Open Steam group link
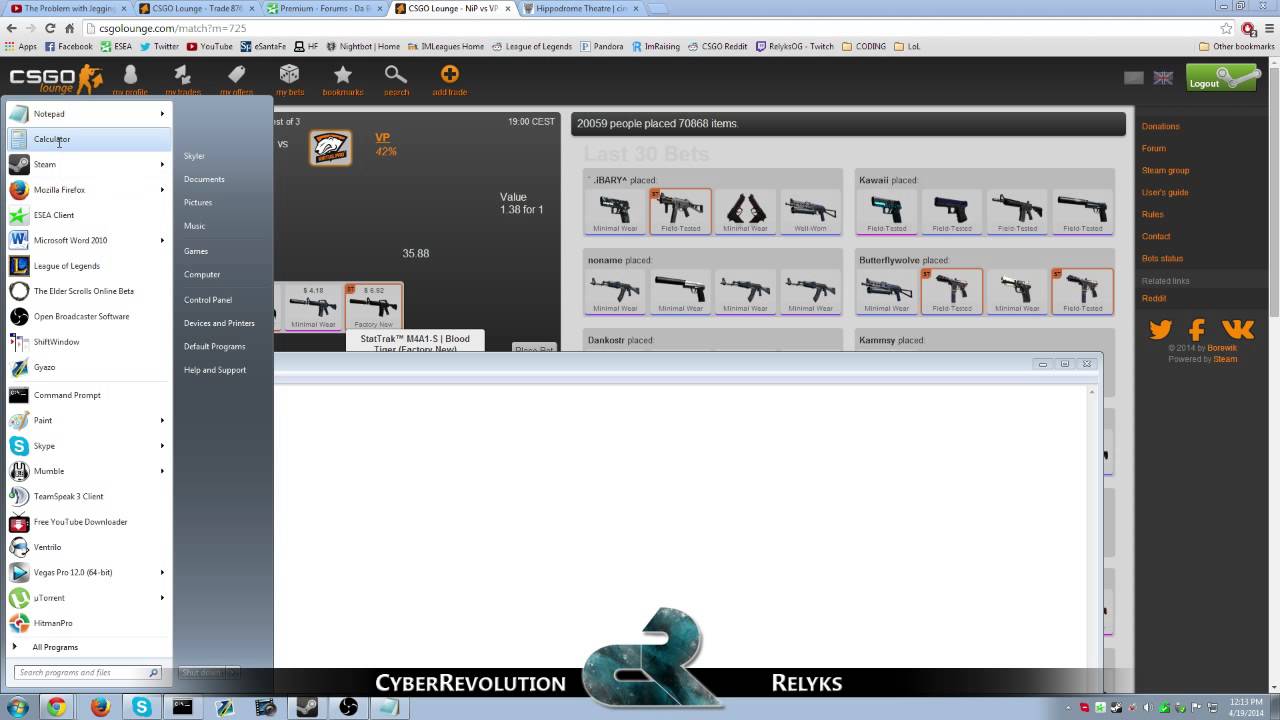Screen dimensions: 1280x720 click(1166, 170)
